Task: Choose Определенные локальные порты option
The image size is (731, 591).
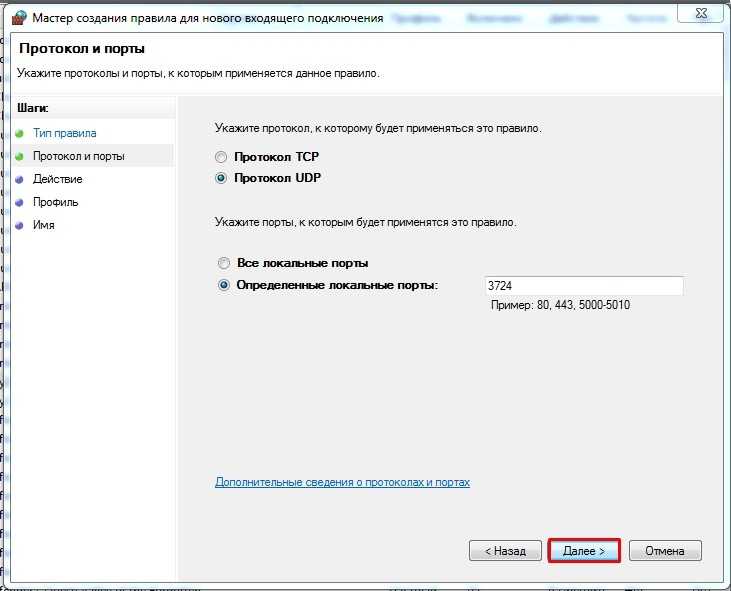Action: tap(224, 285)
